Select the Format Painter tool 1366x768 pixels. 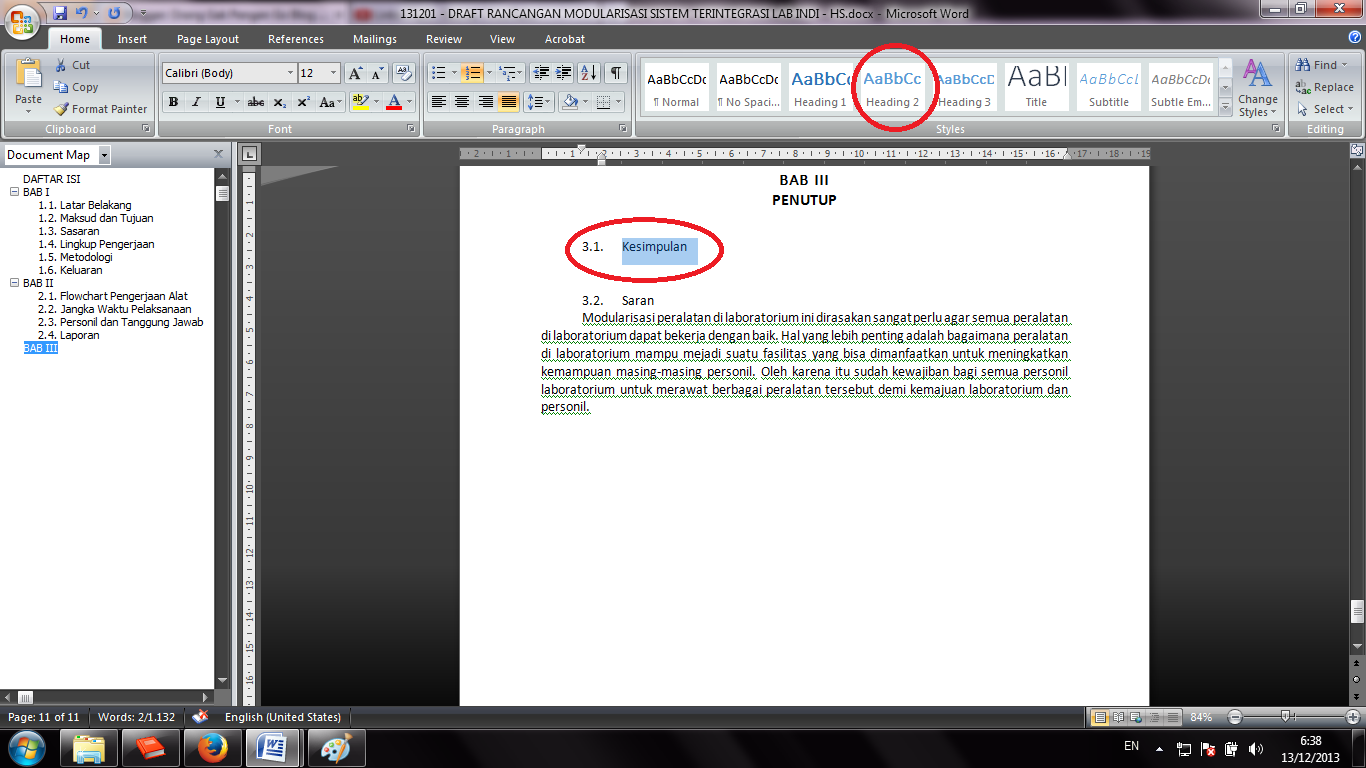coord(100,109)
